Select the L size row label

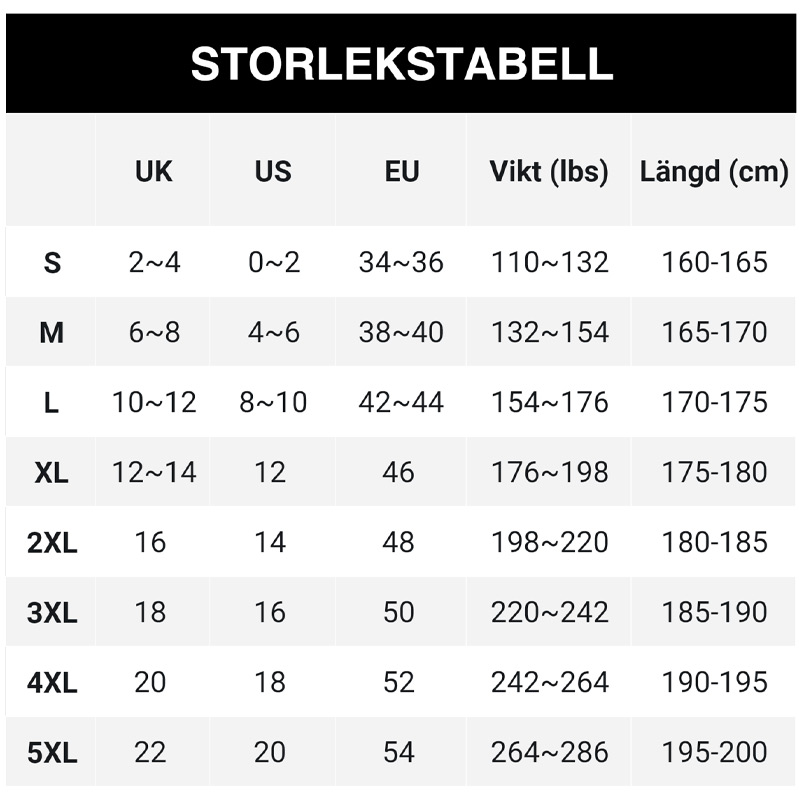pos(52,403)
